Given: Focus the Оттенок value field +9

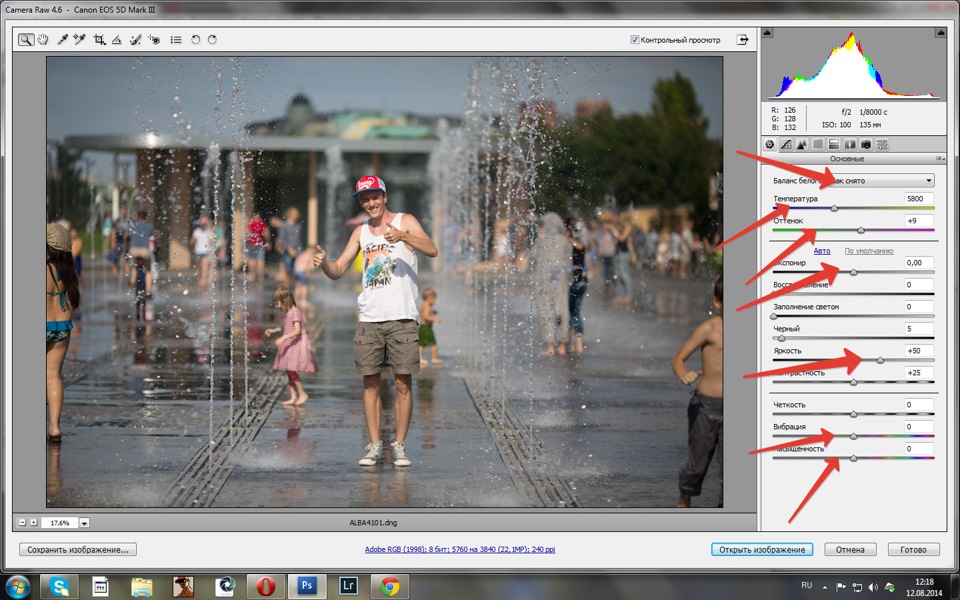Looking at the screenshot, I should [x=919, y=220].
